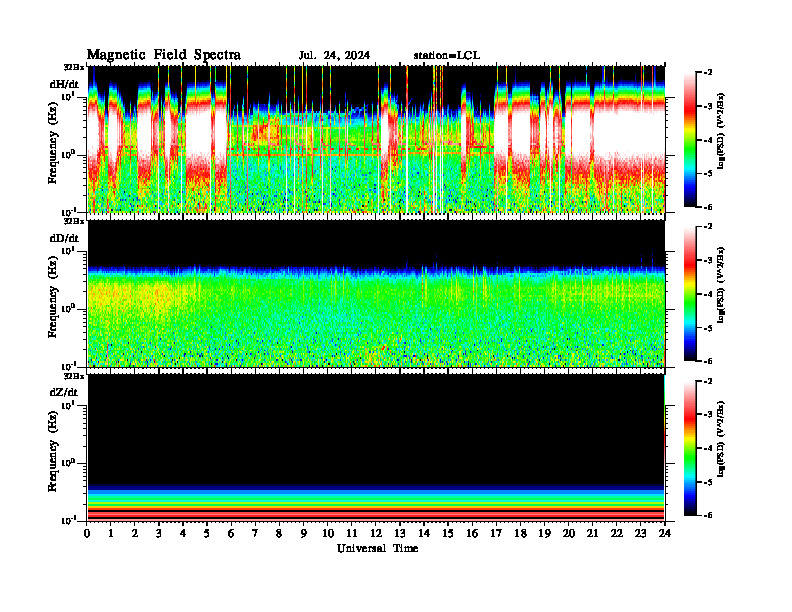The width and height of the screenshot is (792, 612).
Task: Click the "32Hz" label atop dZ/dt panel
Action: [x=74, y=375]
